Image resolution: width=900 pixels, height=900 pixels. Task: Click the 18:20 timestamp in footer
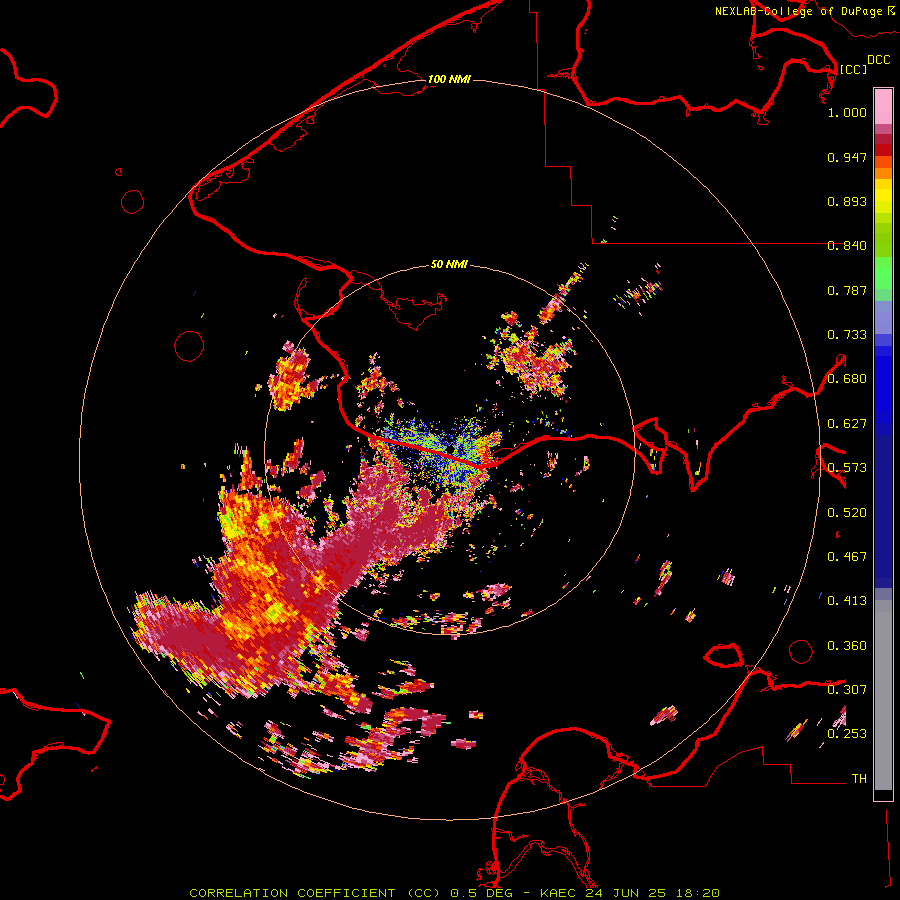click(x=696, y=893)
